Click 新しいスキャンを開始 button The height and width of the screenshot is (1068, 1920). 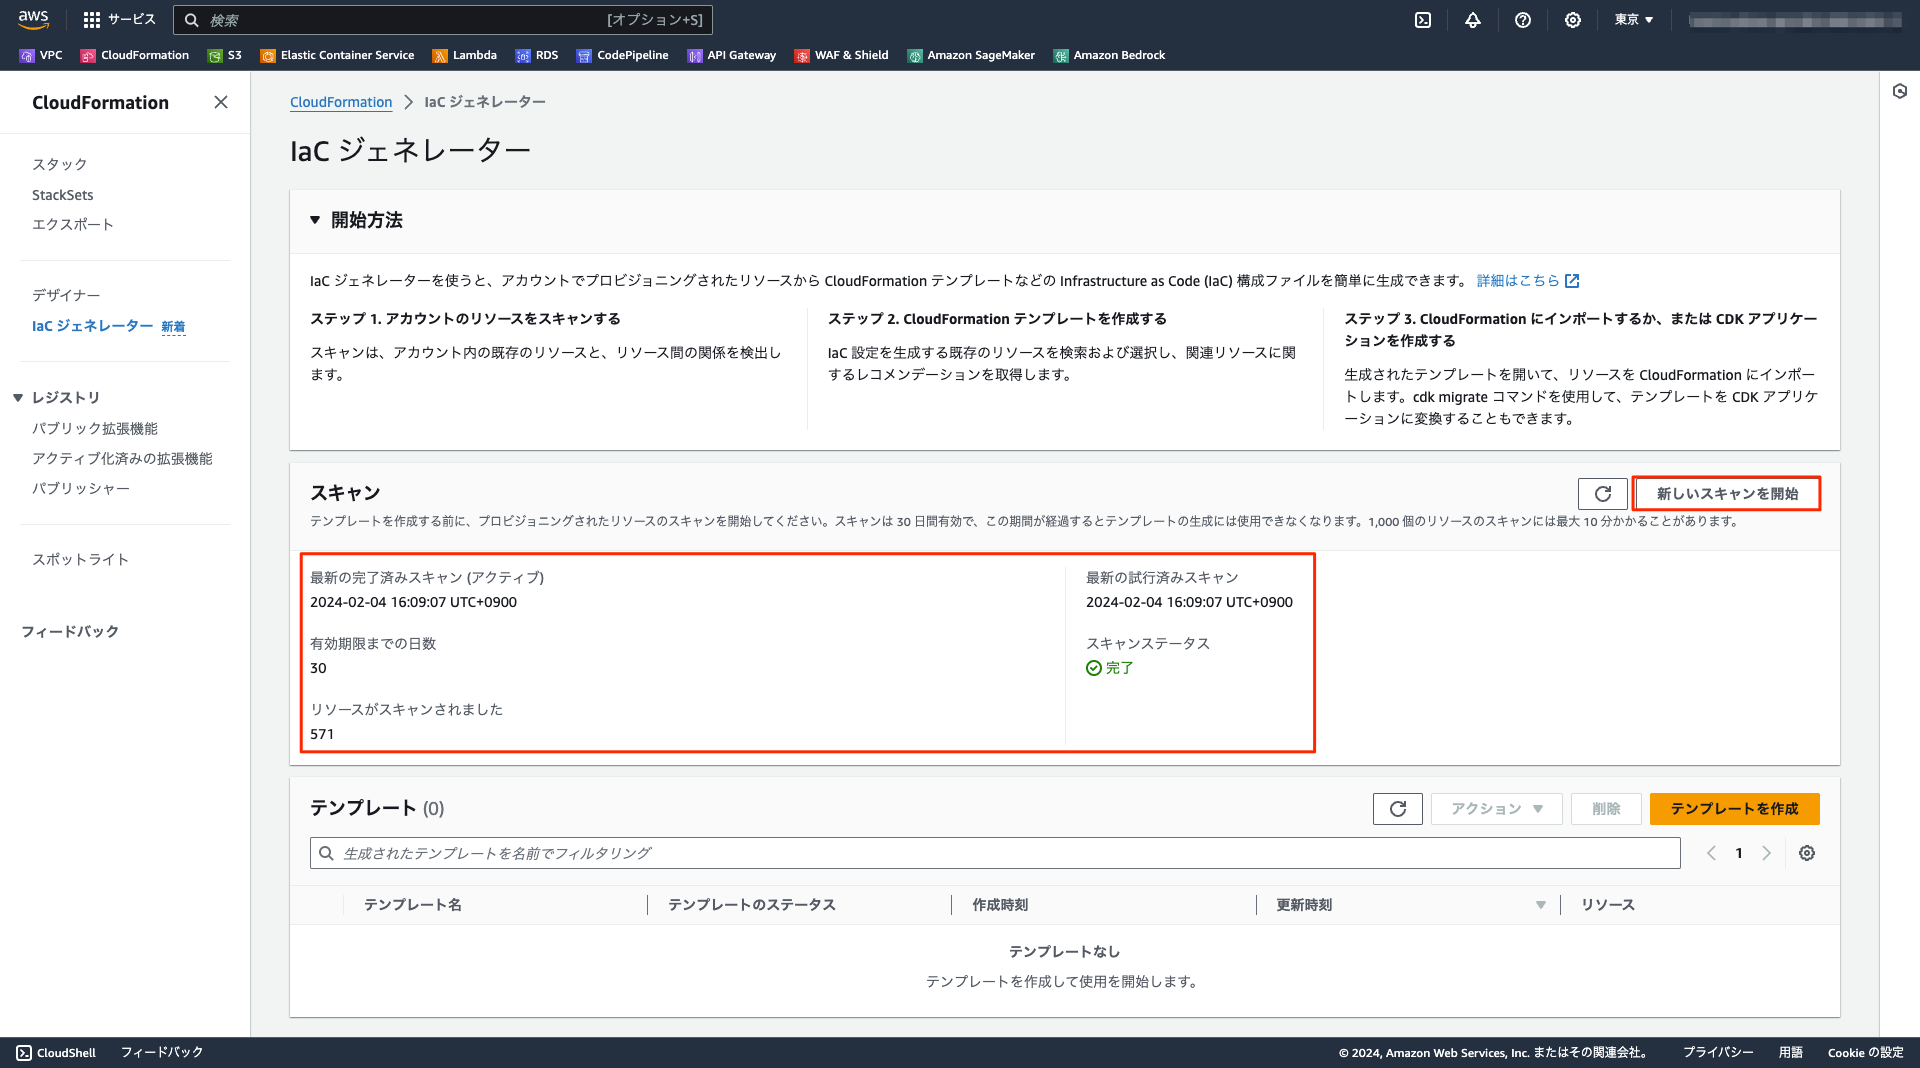coord(1727,494)
